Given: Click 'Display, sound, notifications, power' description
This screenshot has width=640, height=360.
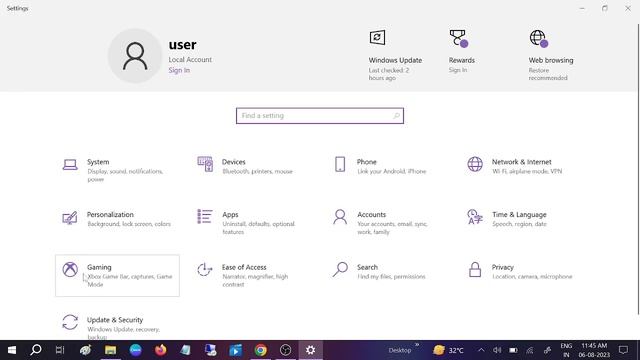Looking at the screenshot, I should click(125, 176).
